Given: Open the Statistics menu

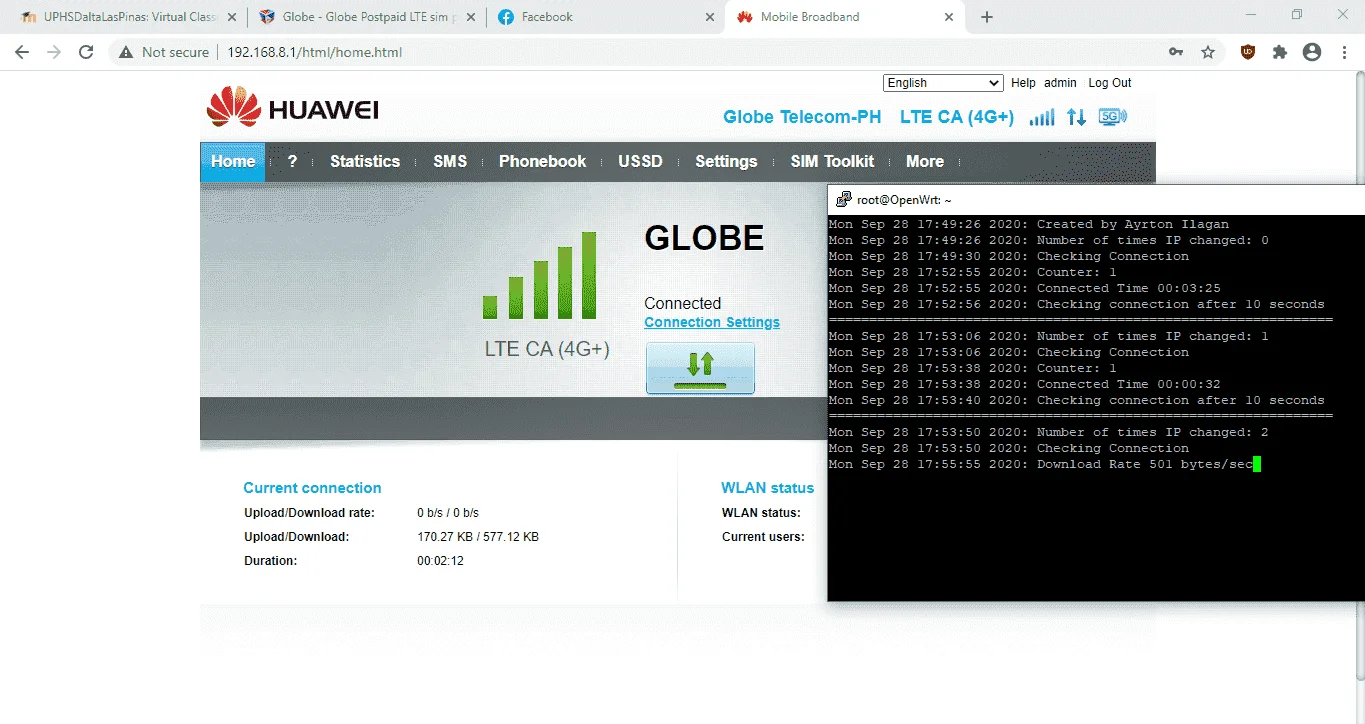Looking at the screenshot, I should point(365,161).
